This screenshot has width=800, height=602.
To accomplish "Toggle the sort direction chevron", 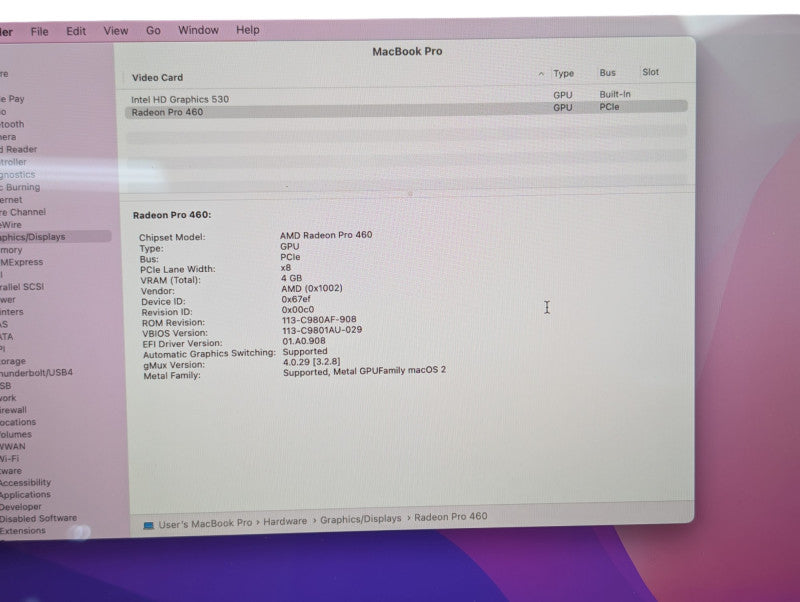I will pyautogui.click(x=541, y=74).
